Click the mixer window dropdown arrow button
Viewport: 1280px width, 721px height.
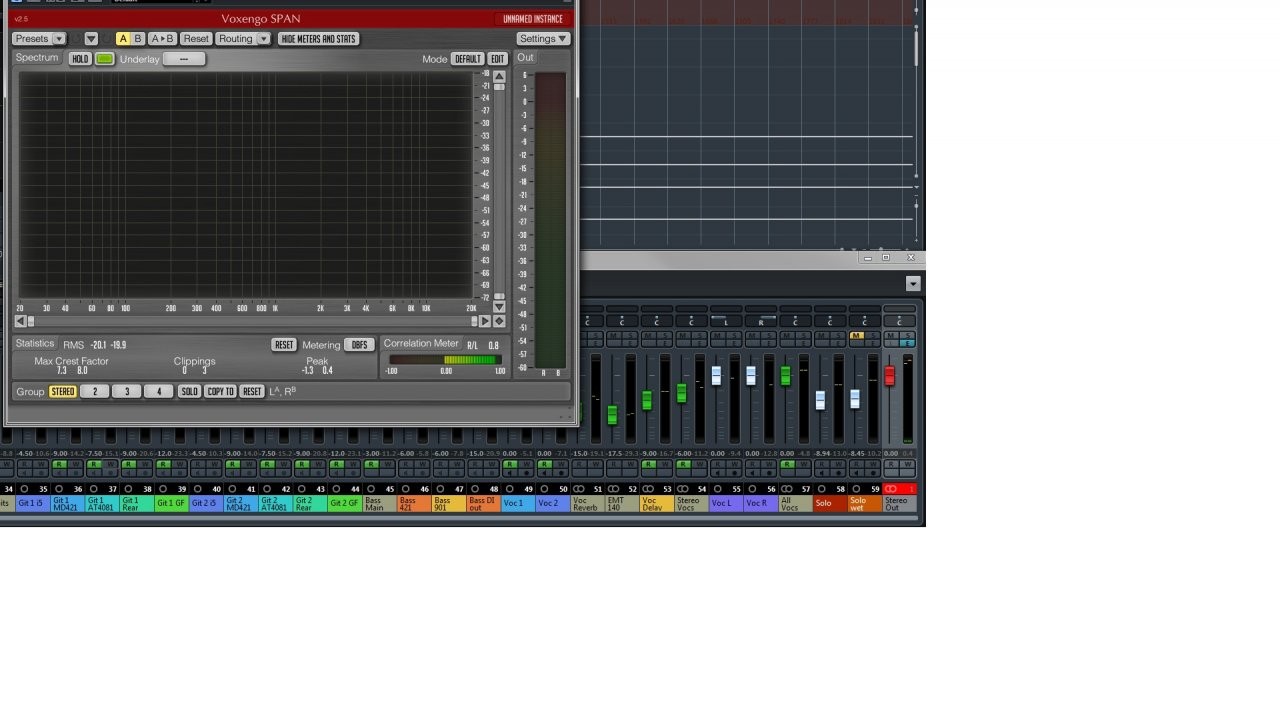[x=912, y=284]
